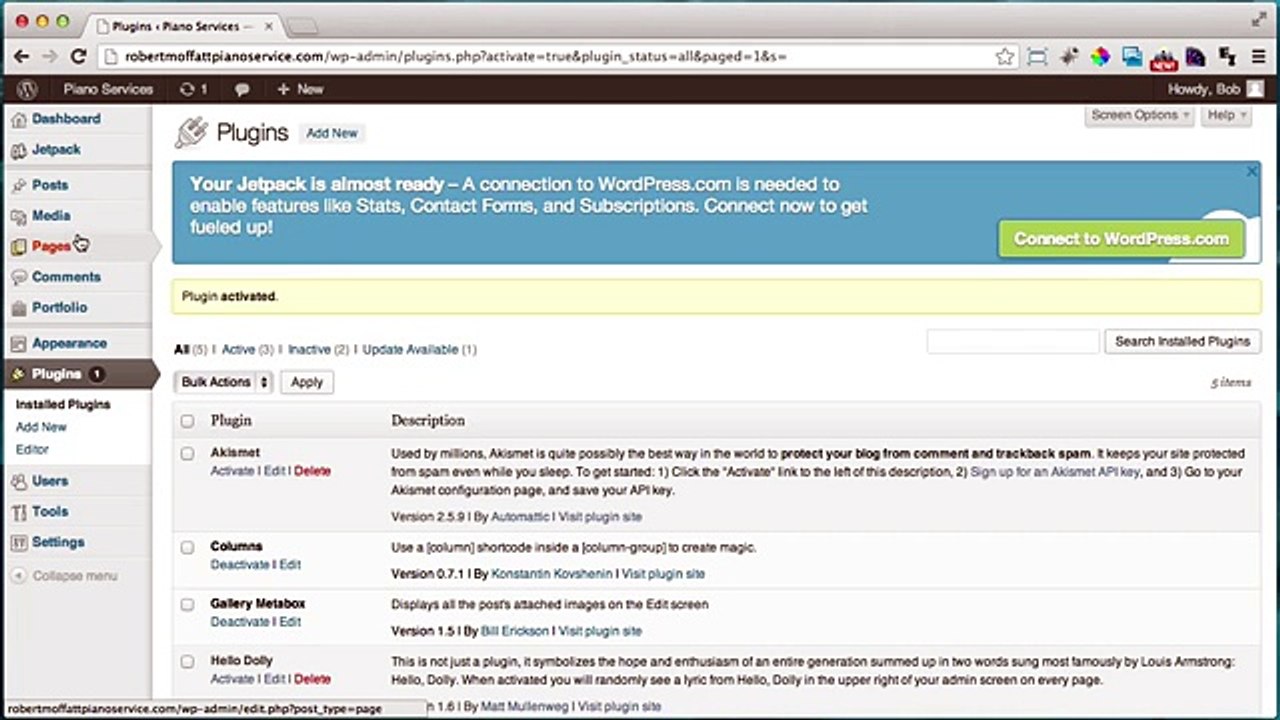Image resolution: width=1280 pixels, height=720 pixels.
Task: Reload the page with refresh icon
Action: [x=78, y=57]
